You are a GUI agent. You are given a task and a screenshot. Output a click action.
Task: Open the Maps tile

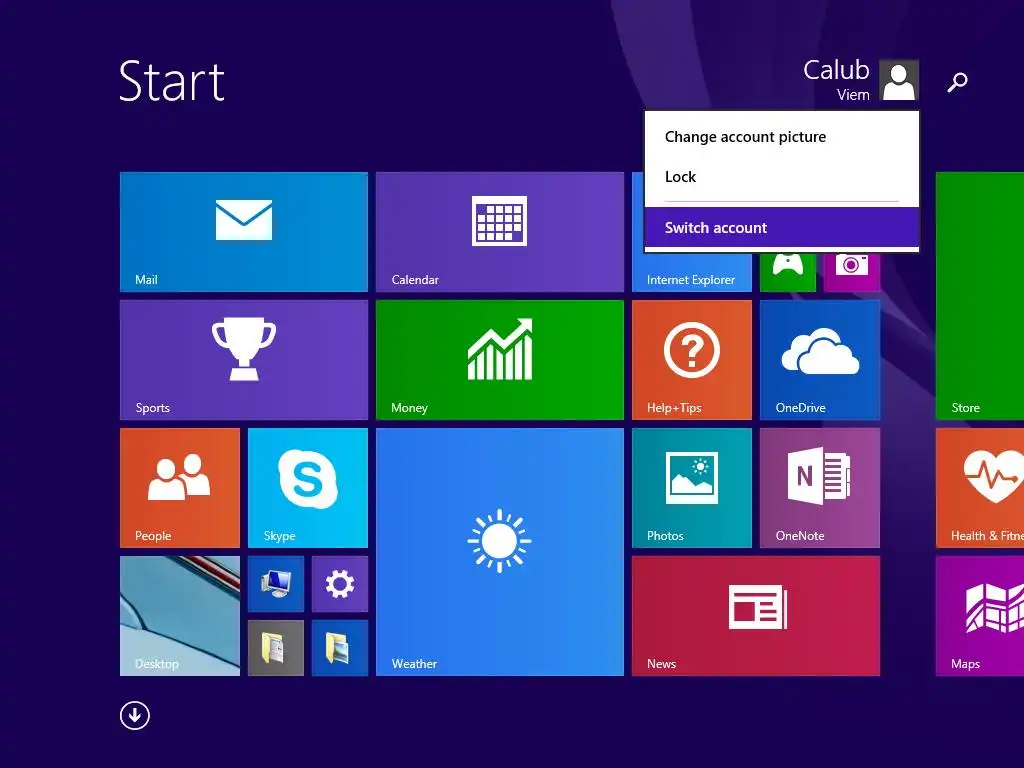point(980,616)
